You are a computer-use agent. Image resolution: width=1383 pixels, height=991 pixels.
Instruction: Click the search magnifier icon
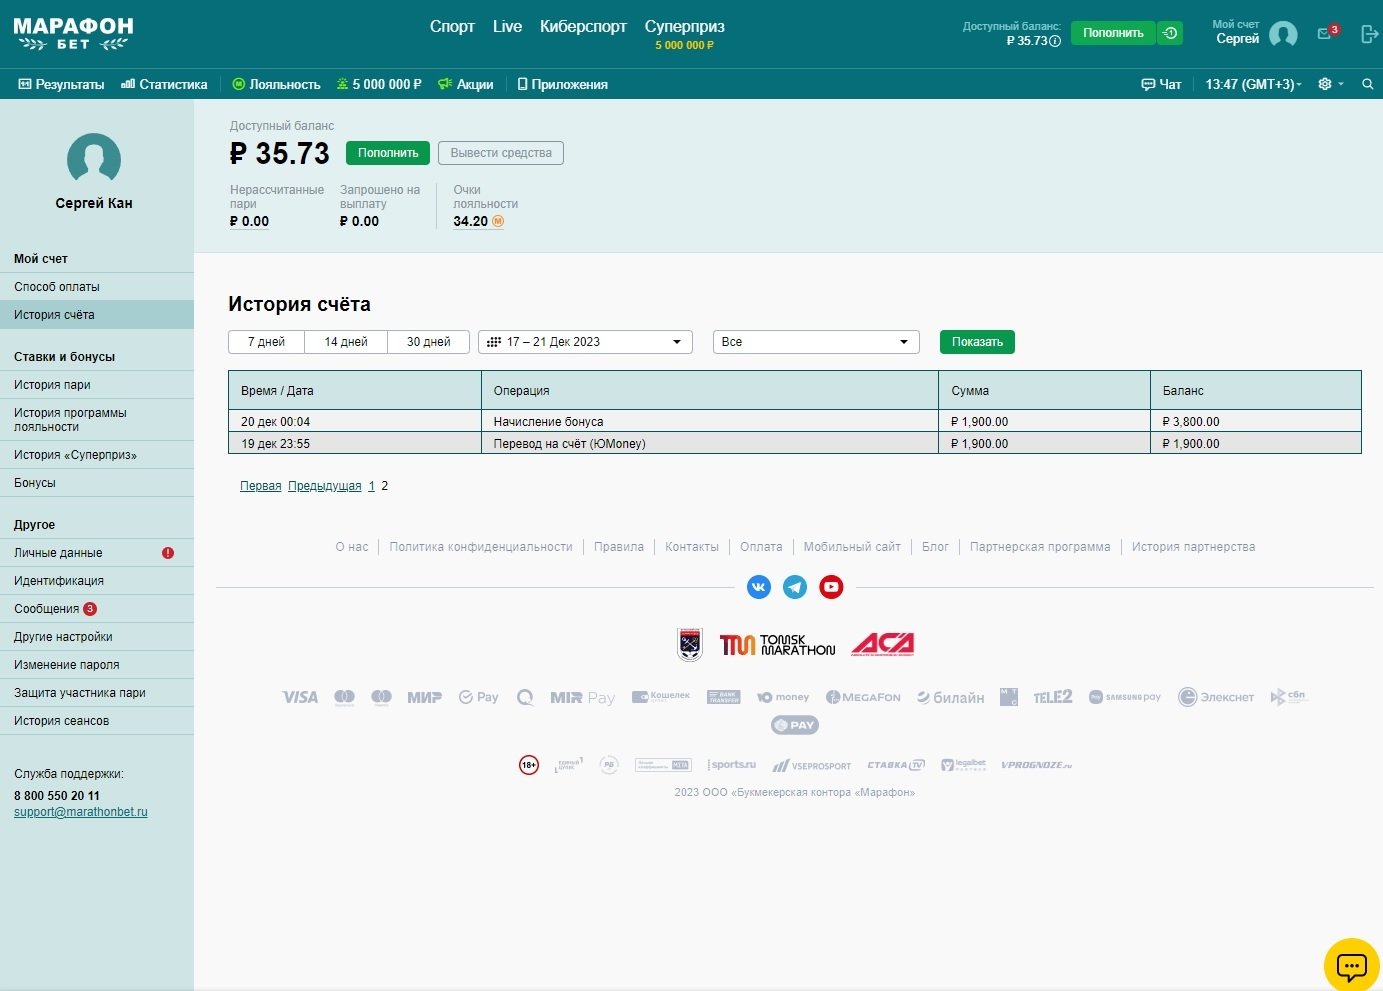[x=1367, y=84]
